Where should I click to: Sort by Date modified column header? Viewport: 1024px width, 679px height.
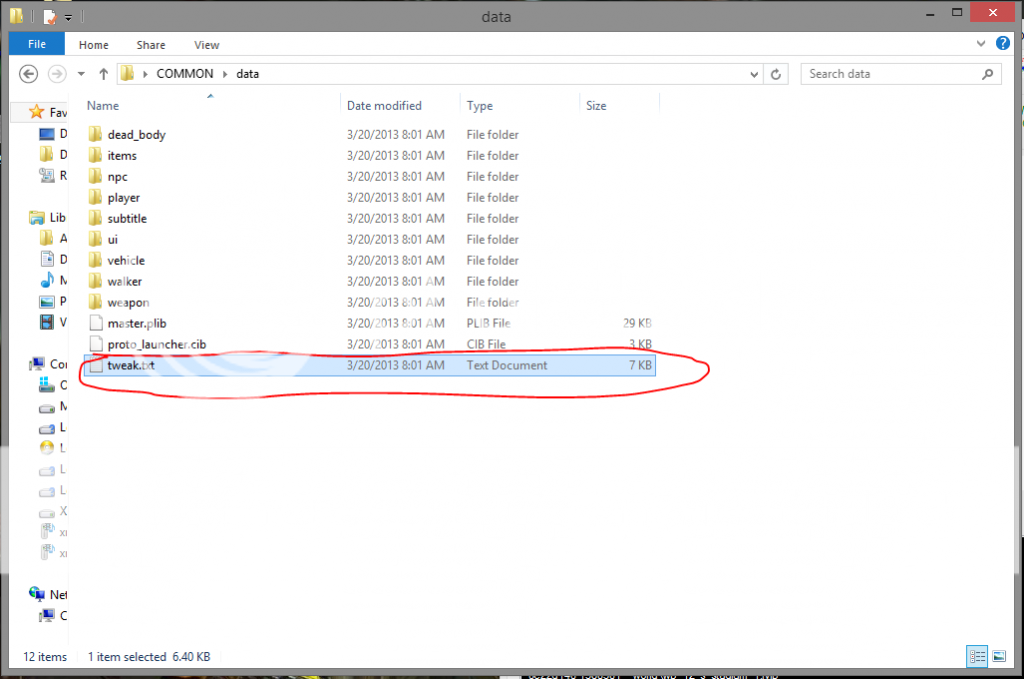pyautogui.click(x=384, y=106)
